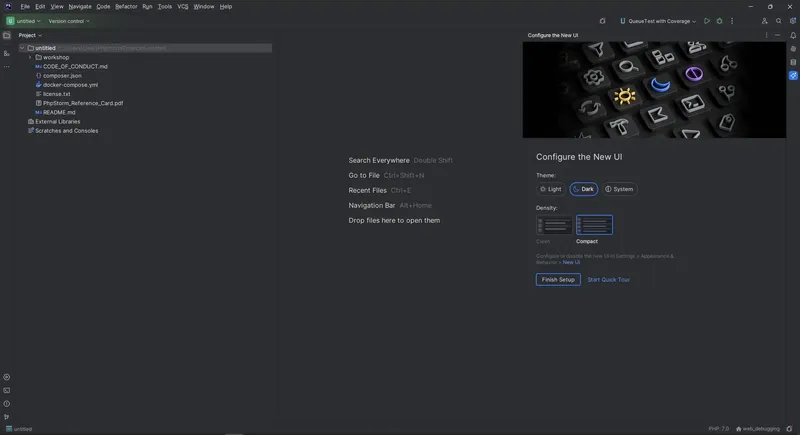Open more run actions vertical dots
Screen dimensions: 800x435
(732, 21)
